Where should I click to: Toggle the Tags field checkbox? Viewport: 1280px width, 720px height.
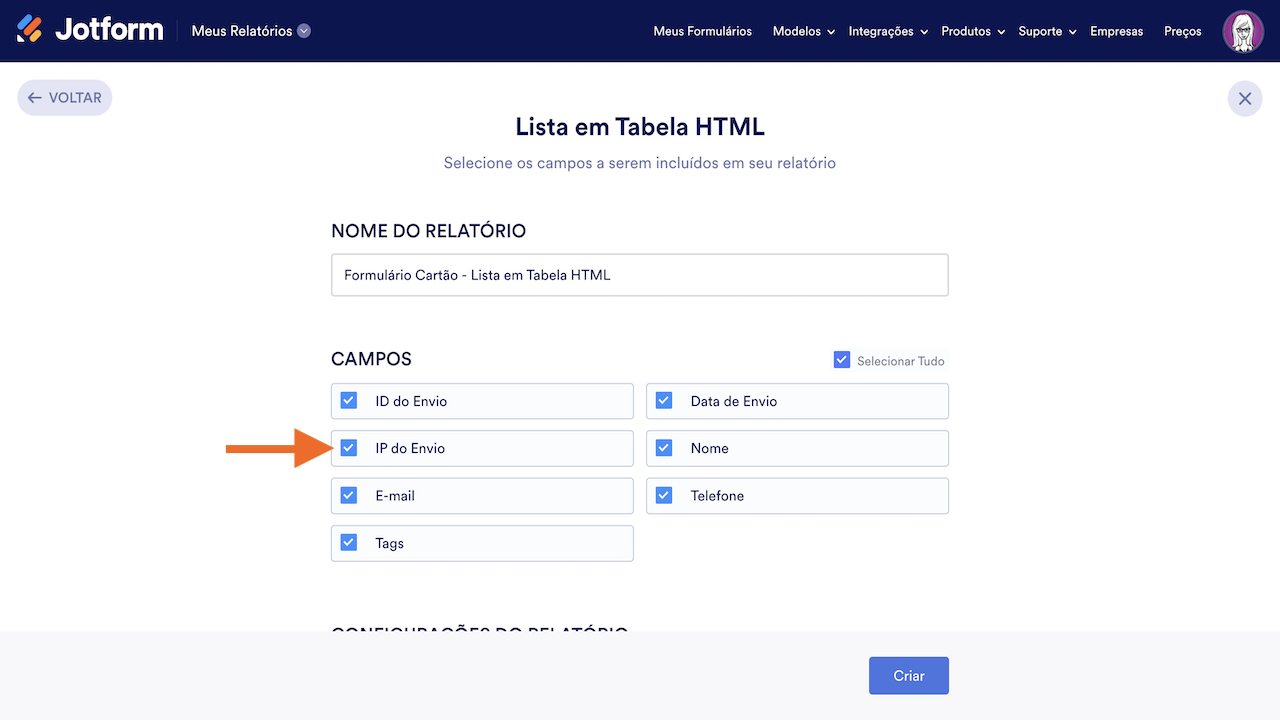click(349, 543)
